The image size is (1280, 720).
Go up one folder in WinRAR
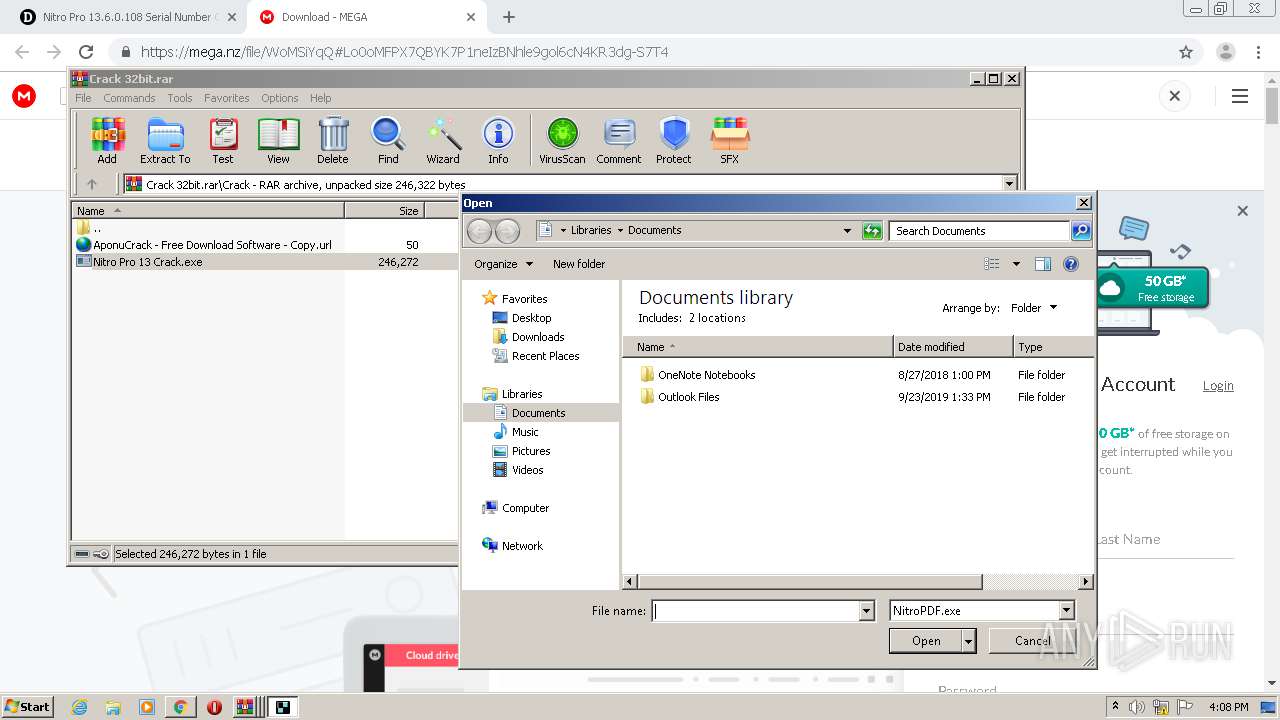click(92, 184)
